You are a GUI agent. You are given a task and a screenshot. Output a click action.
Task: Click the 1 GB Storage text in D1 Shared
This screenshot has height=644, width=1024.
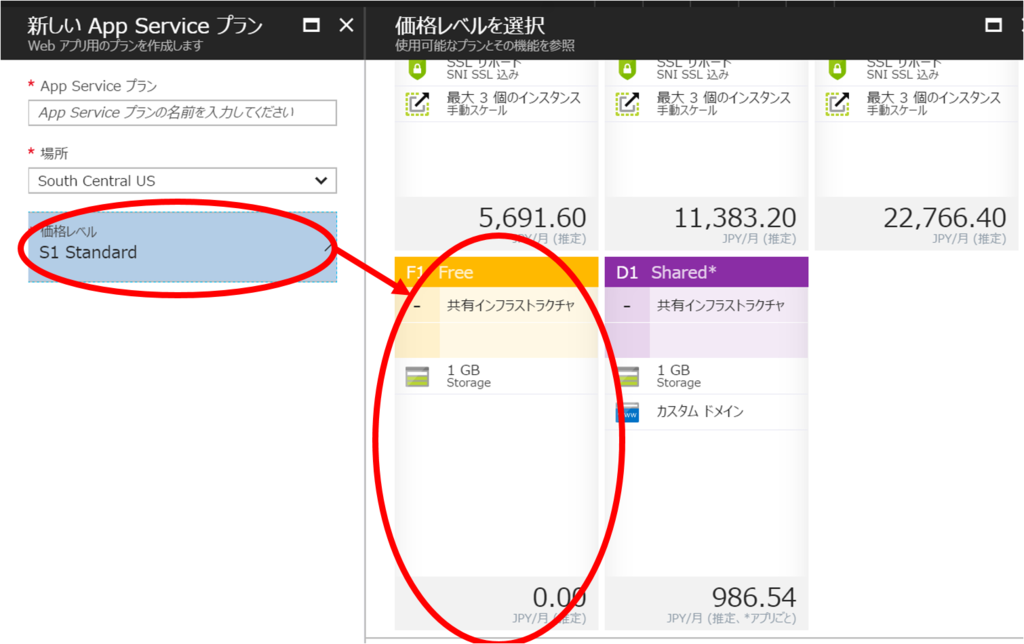point(679,376)
